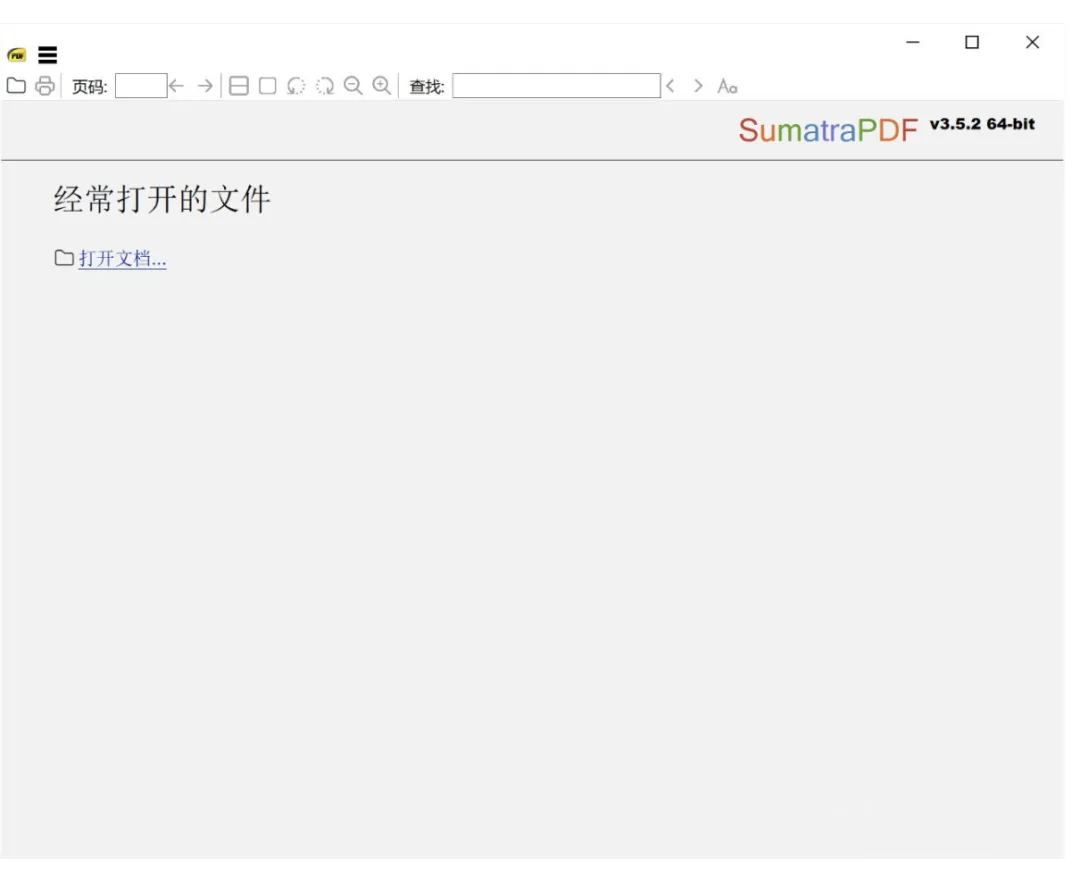The height and width of the screenshot is (871, 1080).
Task: Click the print toolbar icon
Action: (45, 86)
